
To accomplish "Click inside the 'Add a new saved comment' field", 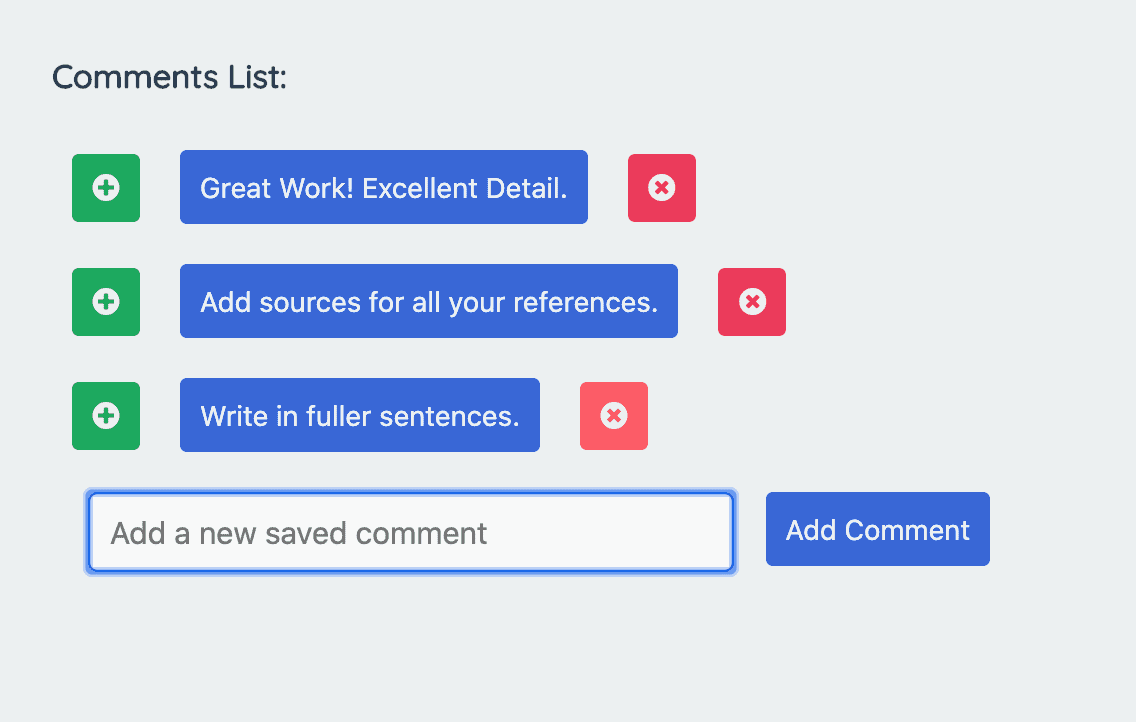I will [x=410, y=532].
